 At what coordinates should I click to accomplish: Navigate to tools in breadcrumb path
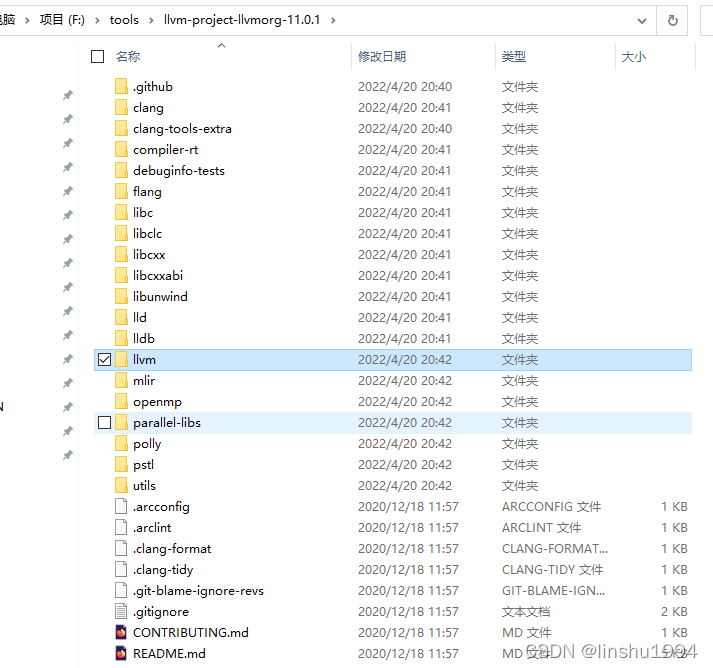pos(124,20)
